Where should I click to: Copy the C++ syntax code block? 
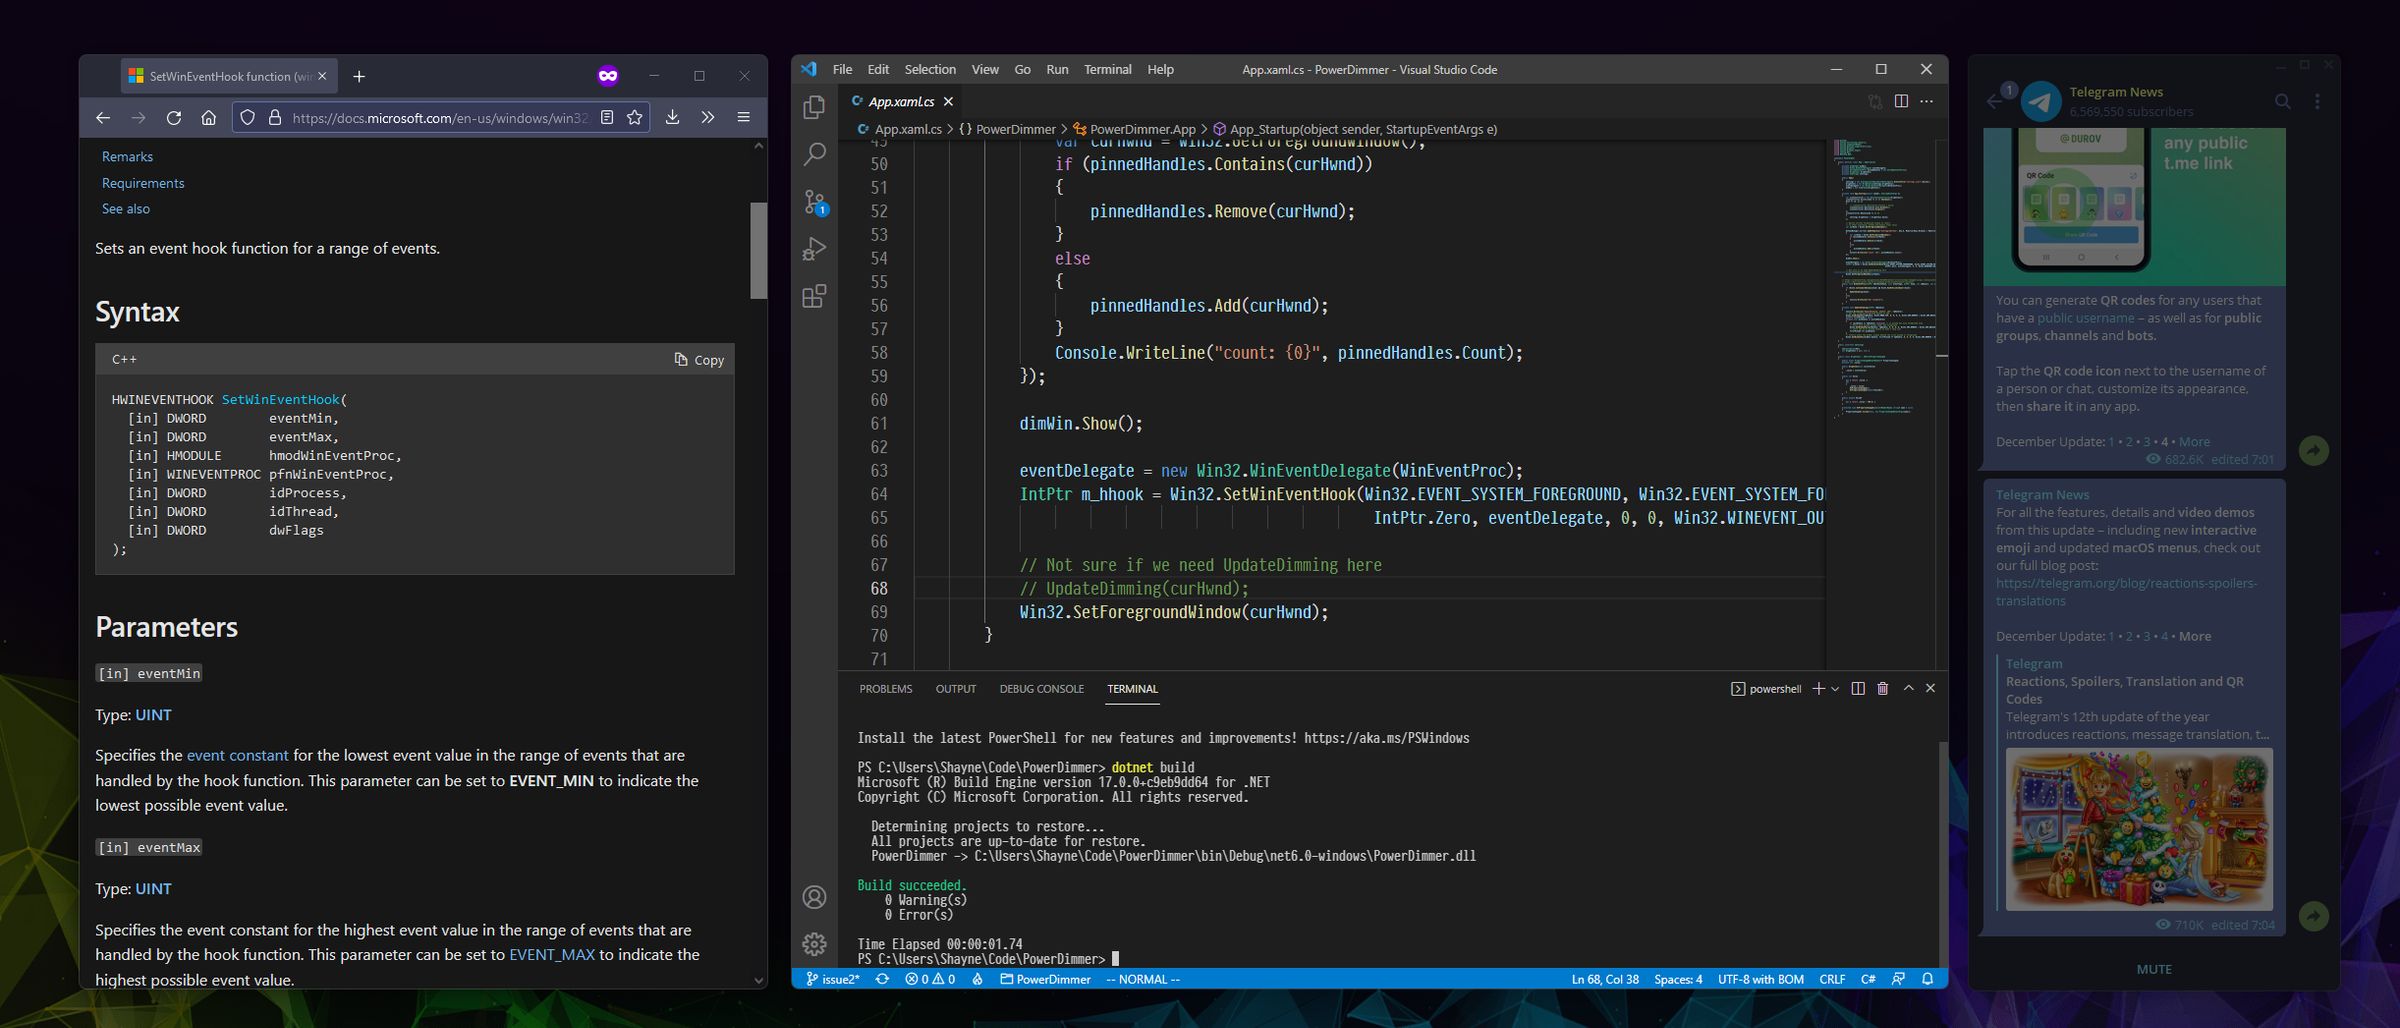pos(699,360)
